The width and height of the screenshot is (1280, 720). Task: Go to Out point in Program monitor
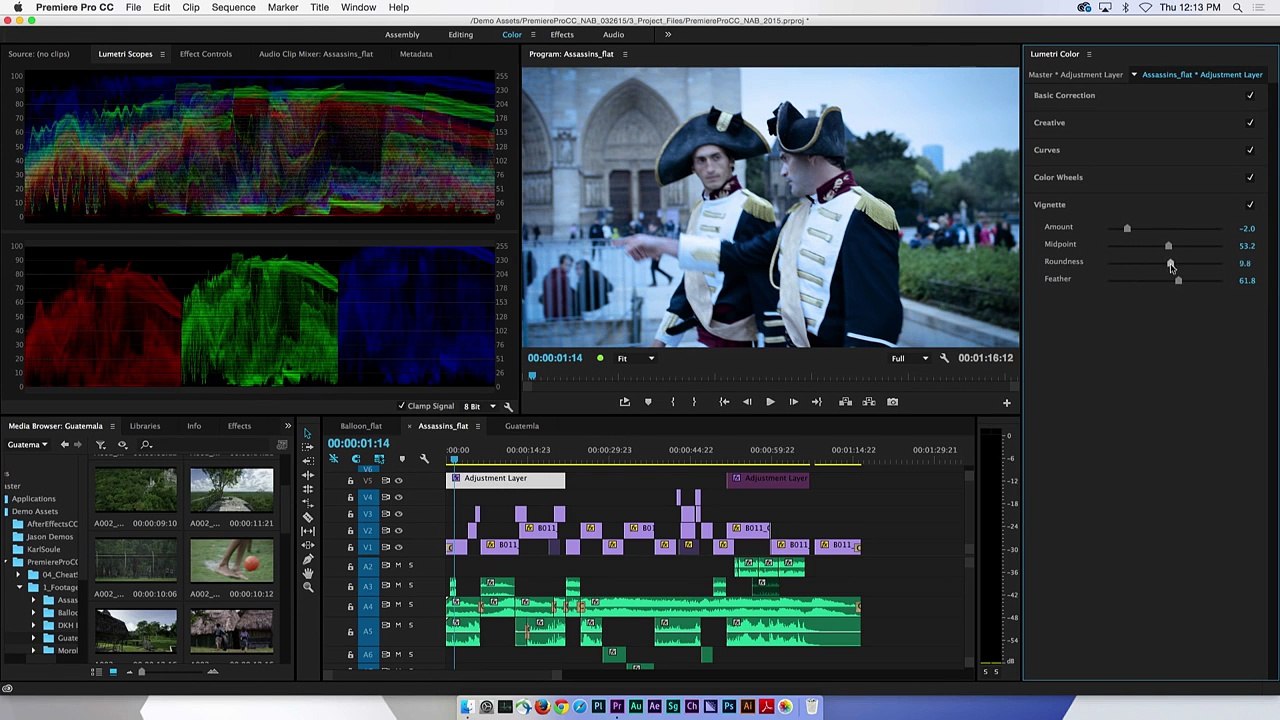(817, 402)
